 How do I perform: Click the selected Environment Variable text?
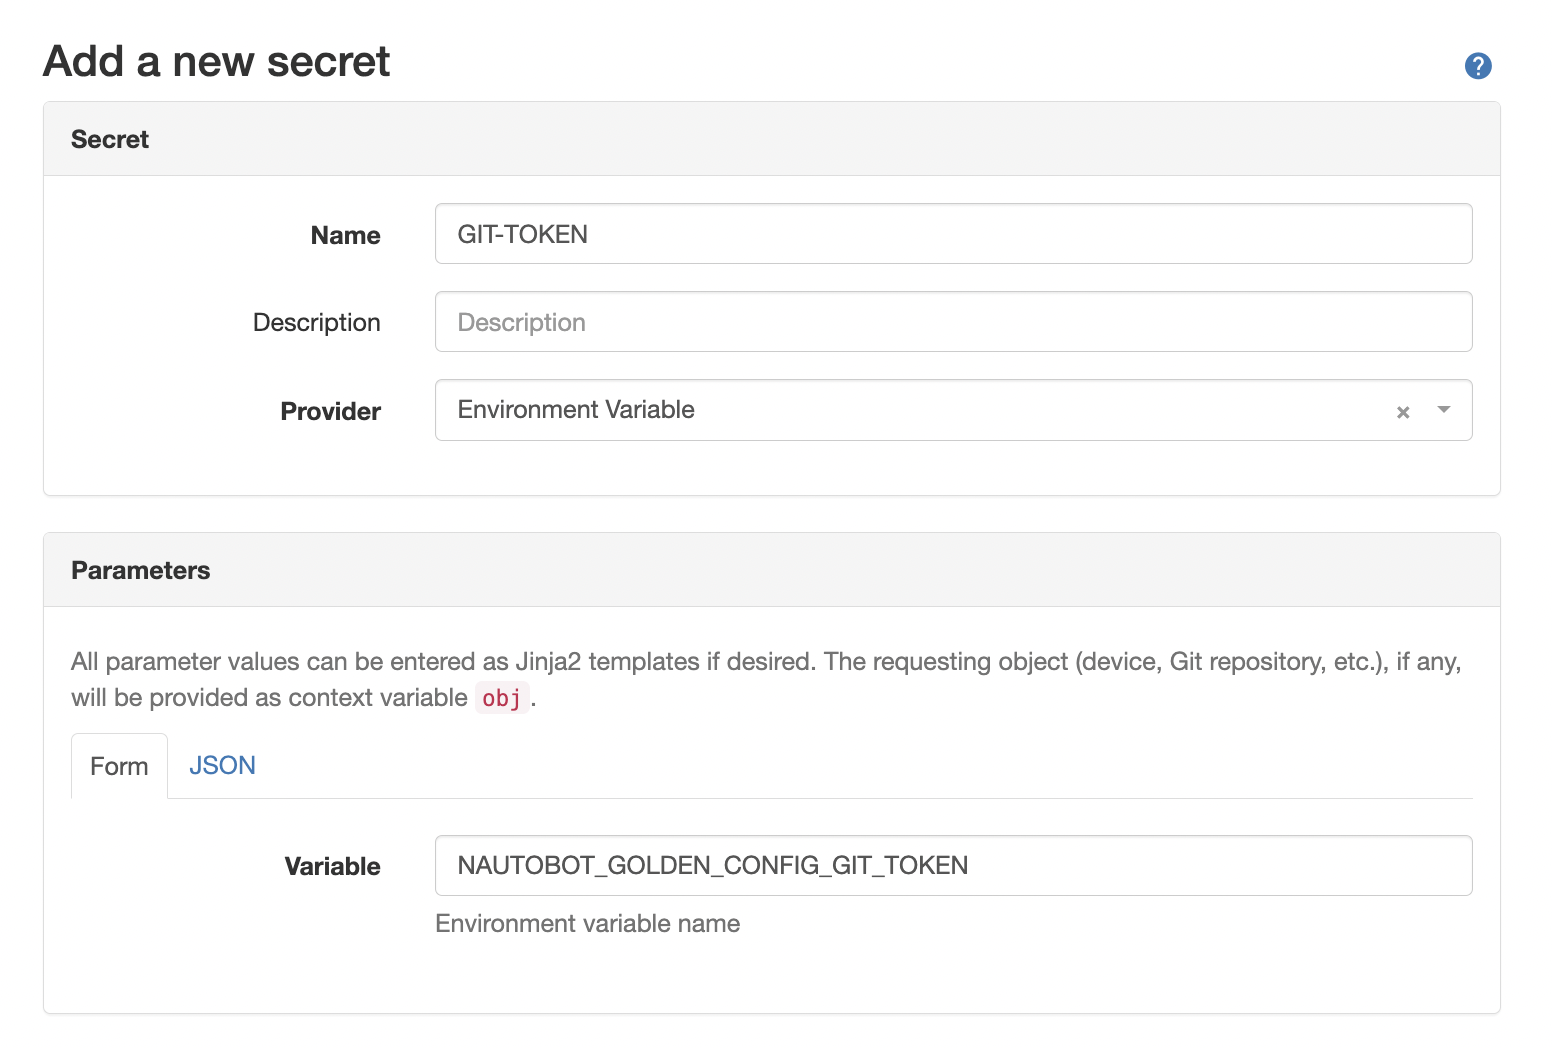coord(576,409)
